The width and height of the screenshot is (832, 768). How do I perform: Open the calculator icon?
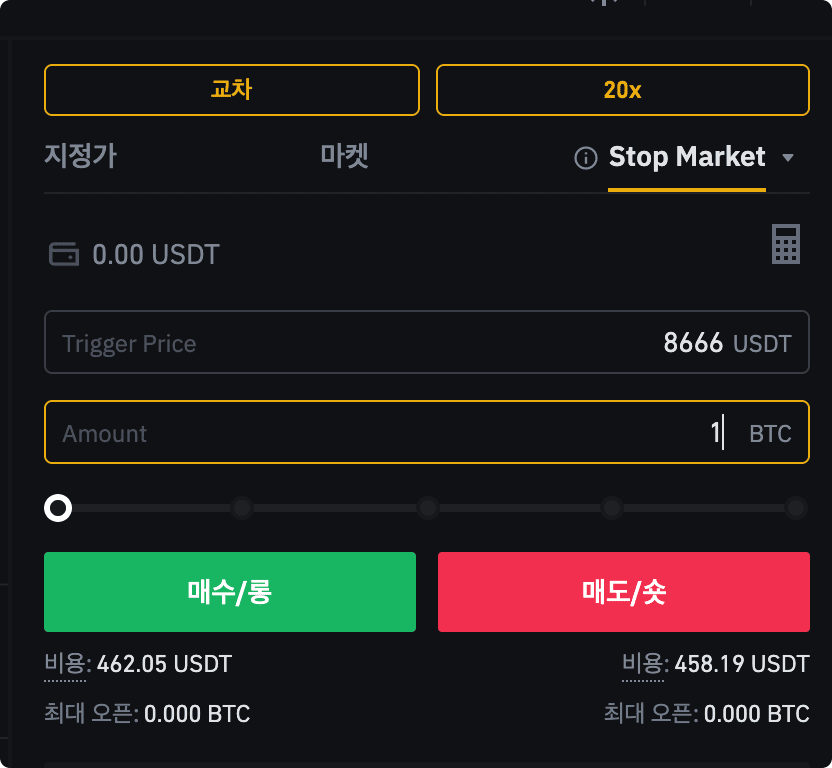[x=785, y=244]
